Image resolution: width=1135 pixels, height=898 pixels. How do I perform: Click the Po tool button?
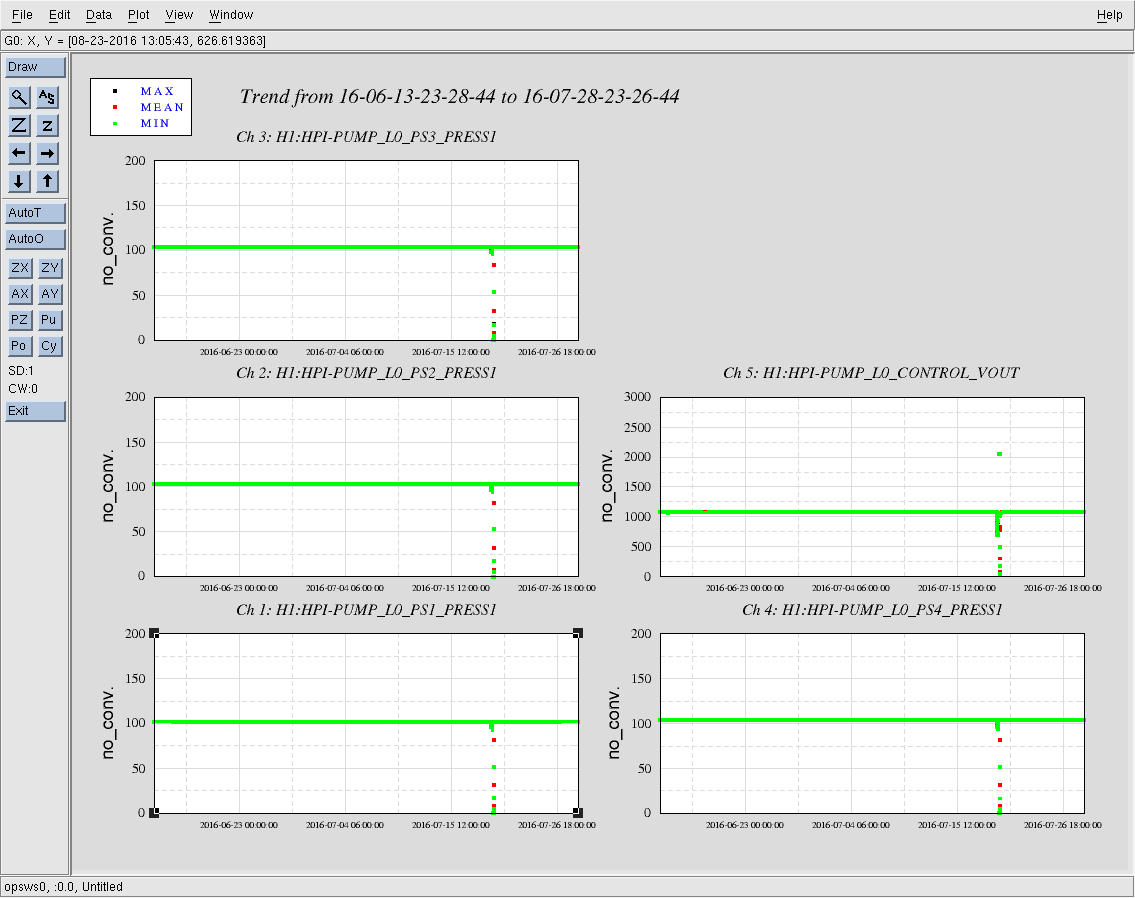(x=20, y=346)
